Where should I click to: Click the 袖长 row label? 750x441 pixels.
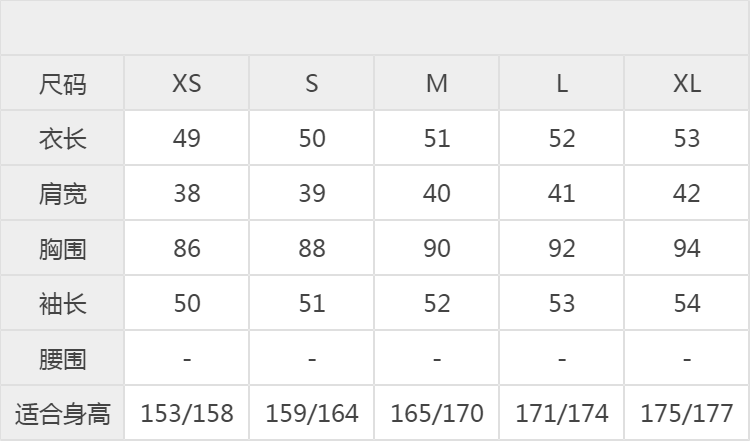62,304
